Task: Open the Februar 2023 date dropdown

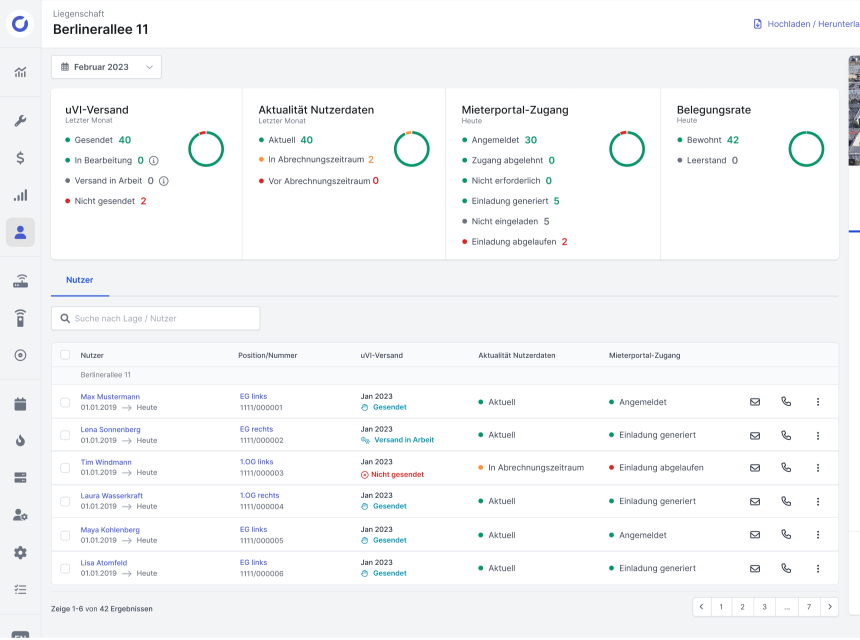Action: 106,67
